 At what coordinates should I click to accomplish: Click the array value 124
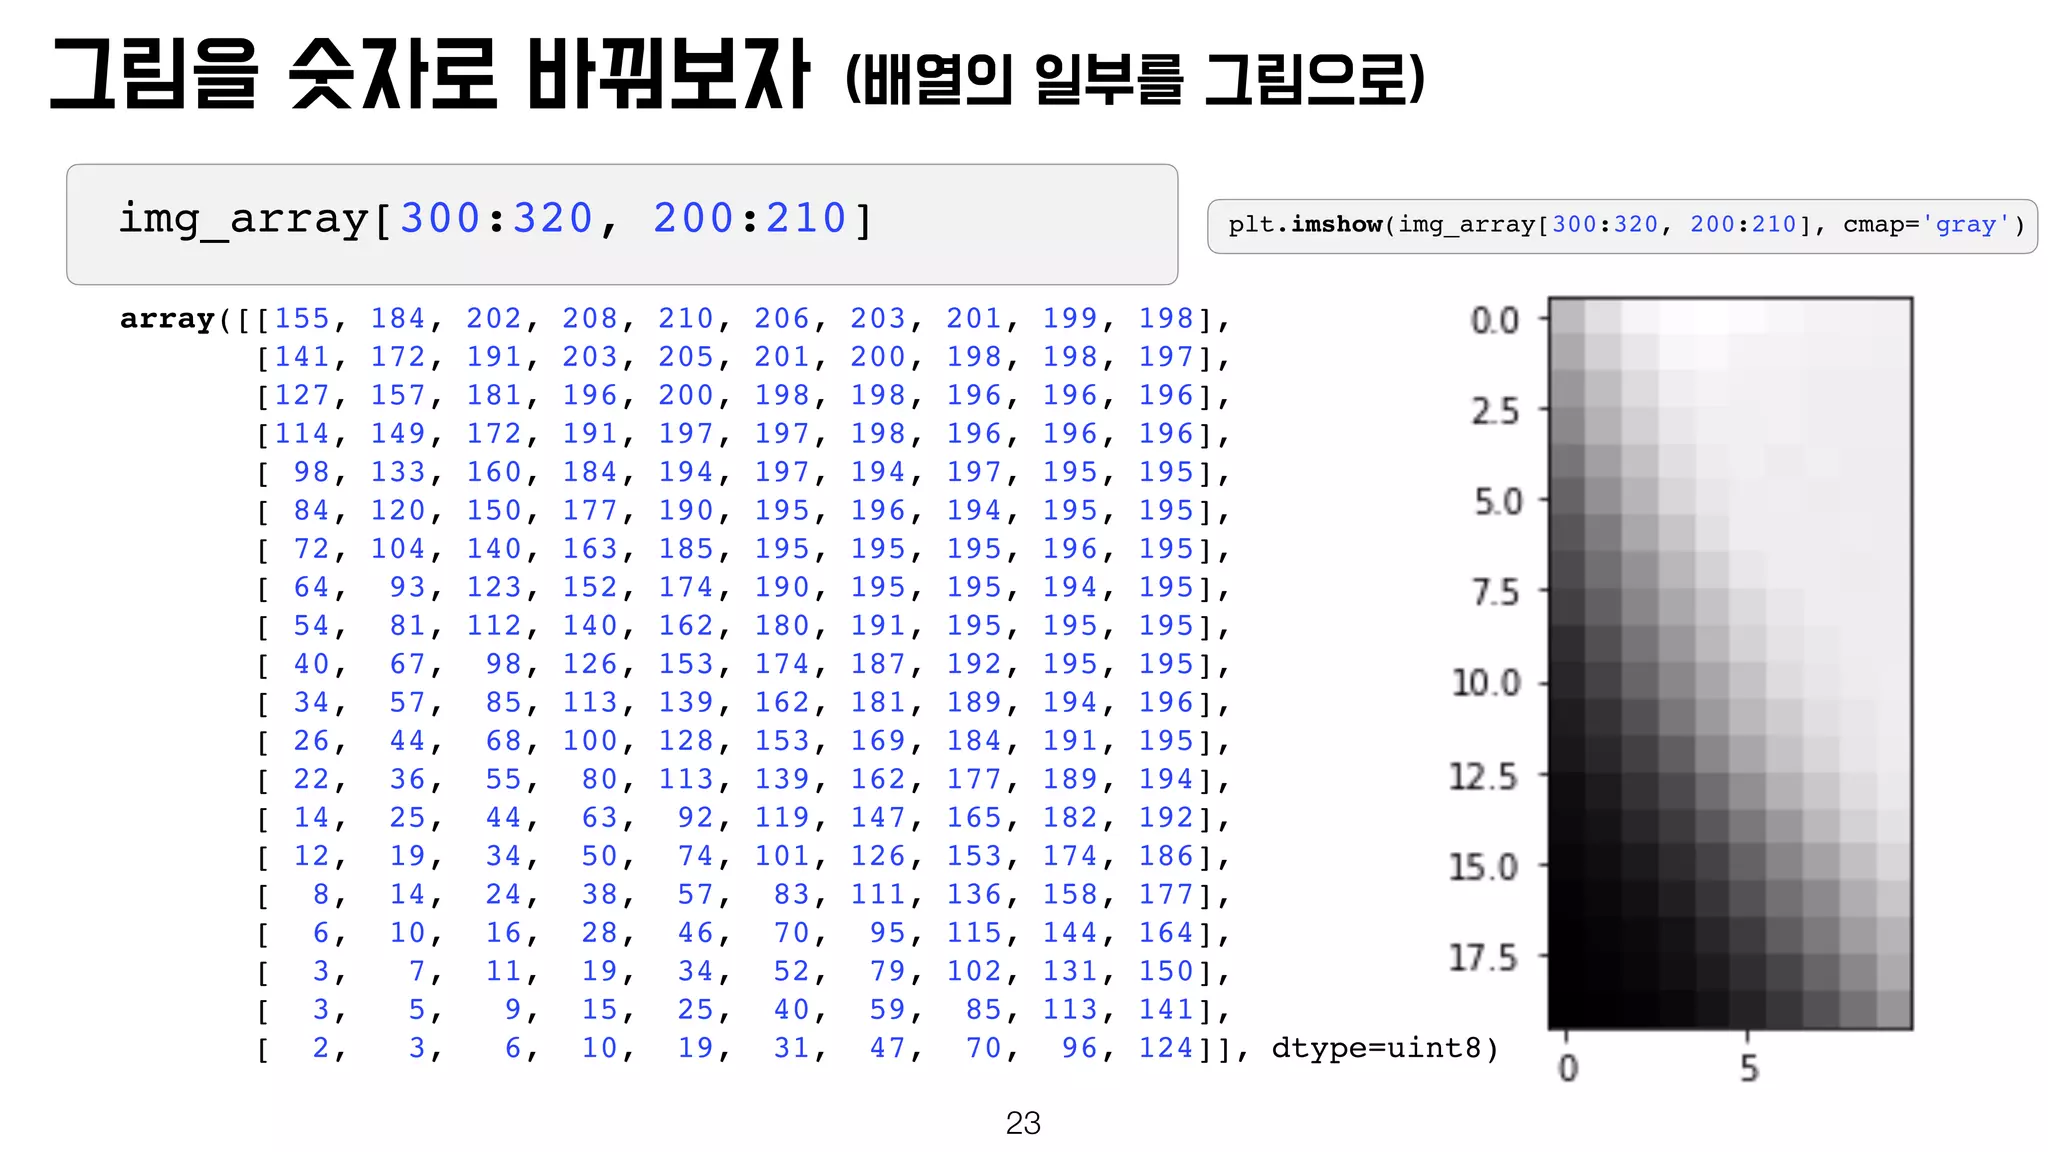(1166, 1047)
